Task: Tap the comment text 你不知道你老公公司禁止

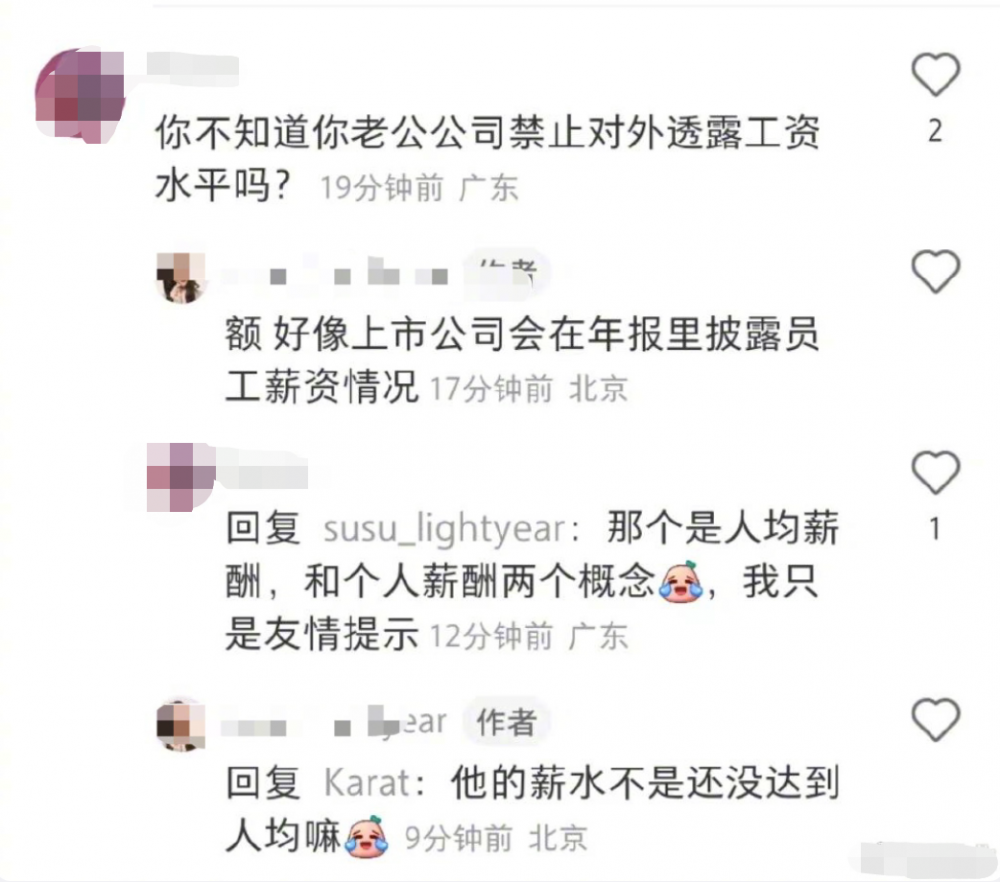Action: 488,159
